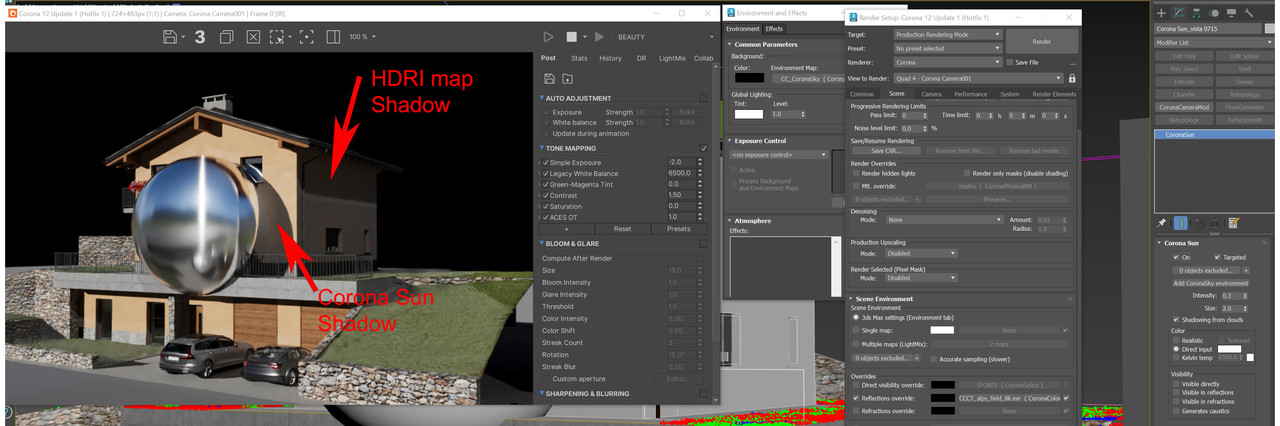Click the history number 3 toolbar icon
This screenshot has height=426, width=1280.
(200, 37)
